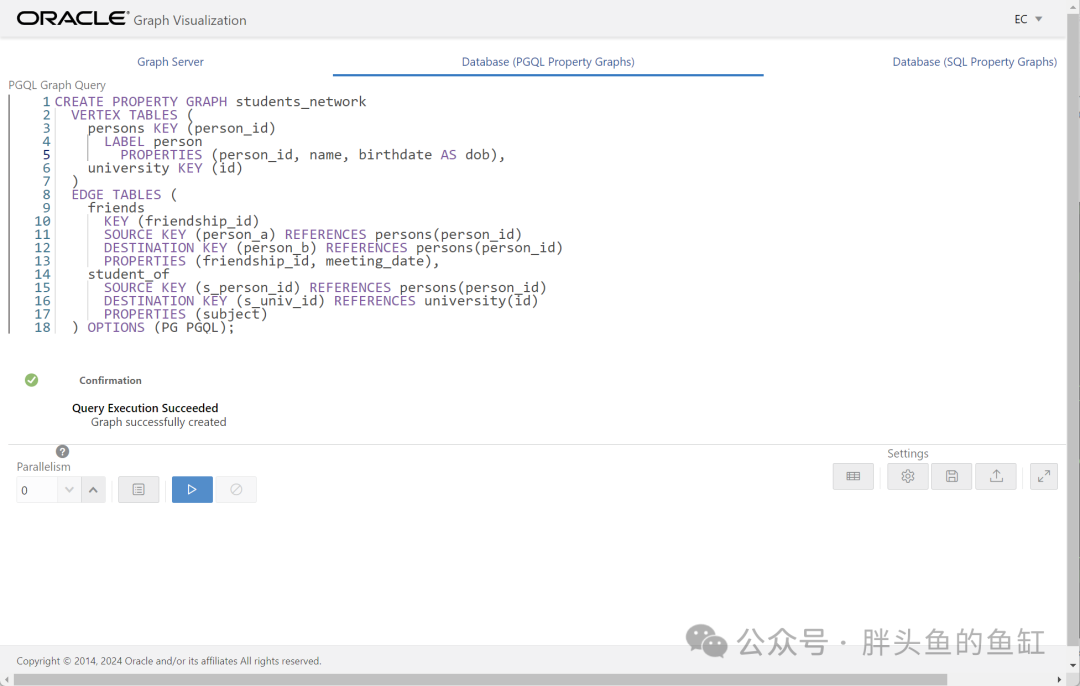This screenshot has height=686, width=1080.
Task: Click the ") OPTIONS (PG PGQL);" line
Action: click(154, 327)
